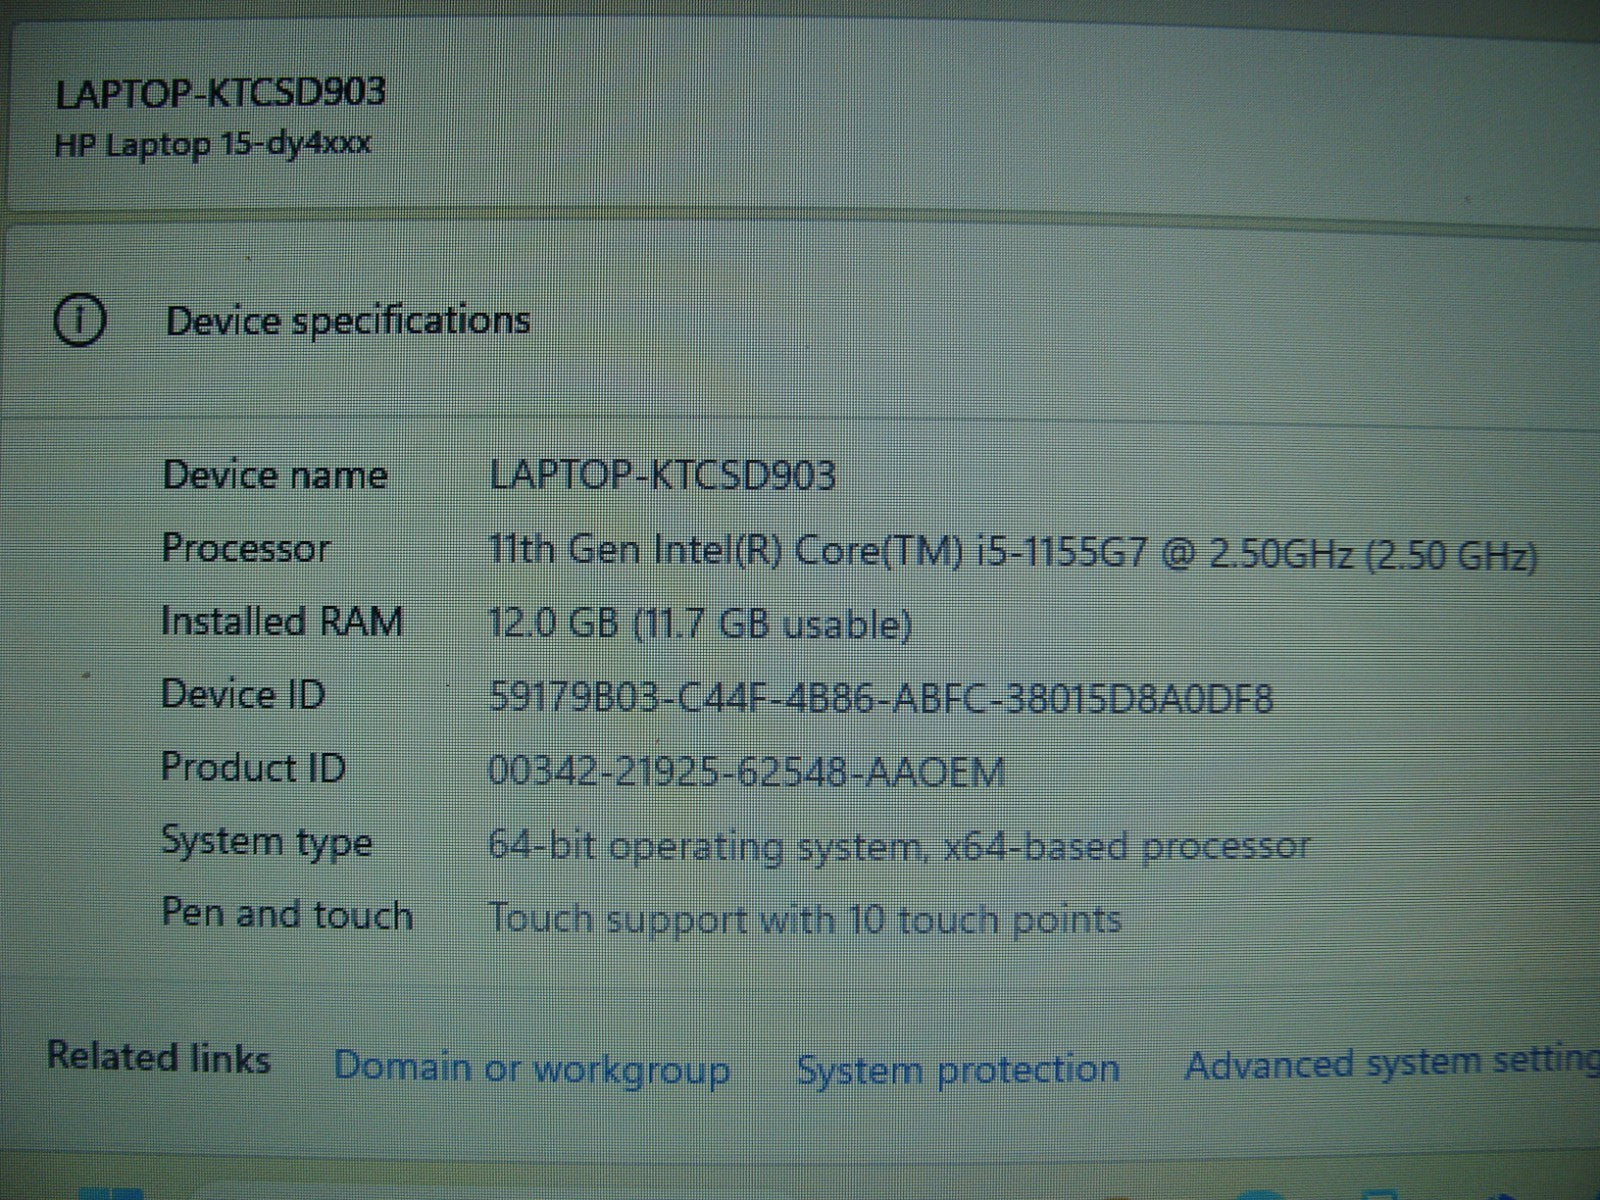The height and width of the screenshot is (1200, 1600).
Task: Click the Installed RAM row label
Action: pos(282,621)
